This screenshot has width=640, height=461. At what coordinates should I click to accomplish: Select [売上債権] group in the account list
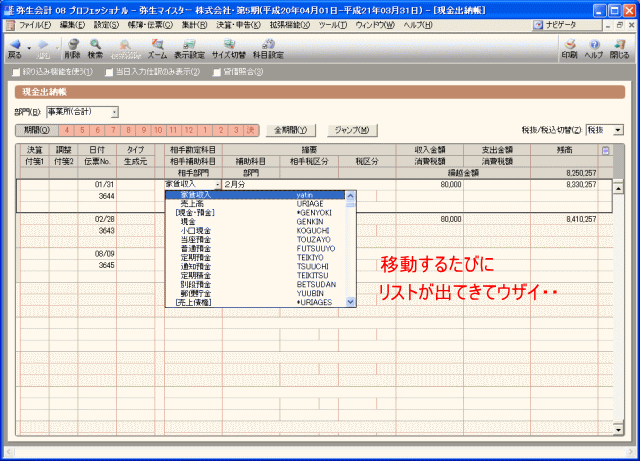(x=256, y=303)
